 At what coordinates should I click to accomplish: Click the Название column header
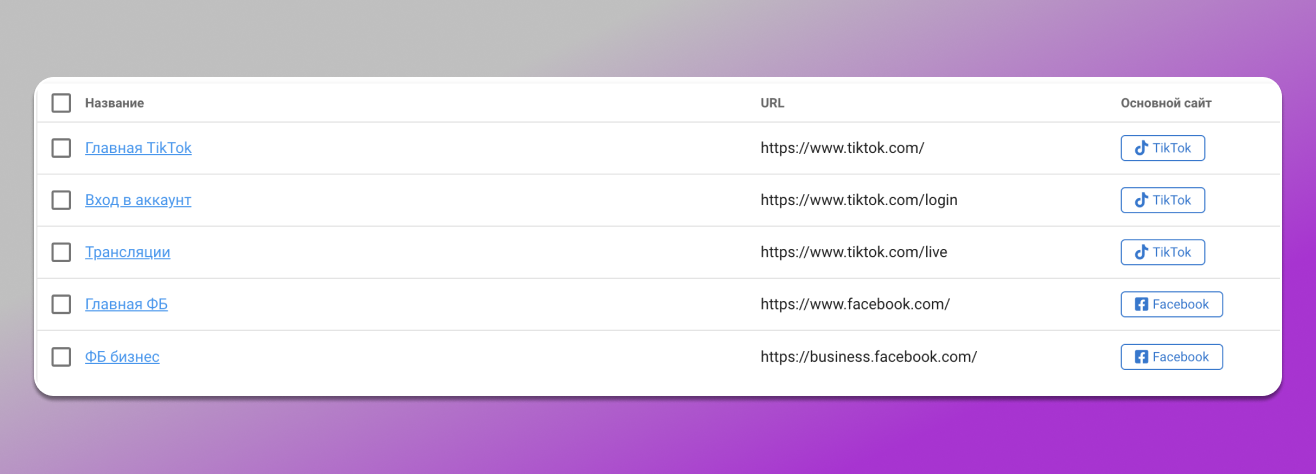114,103
